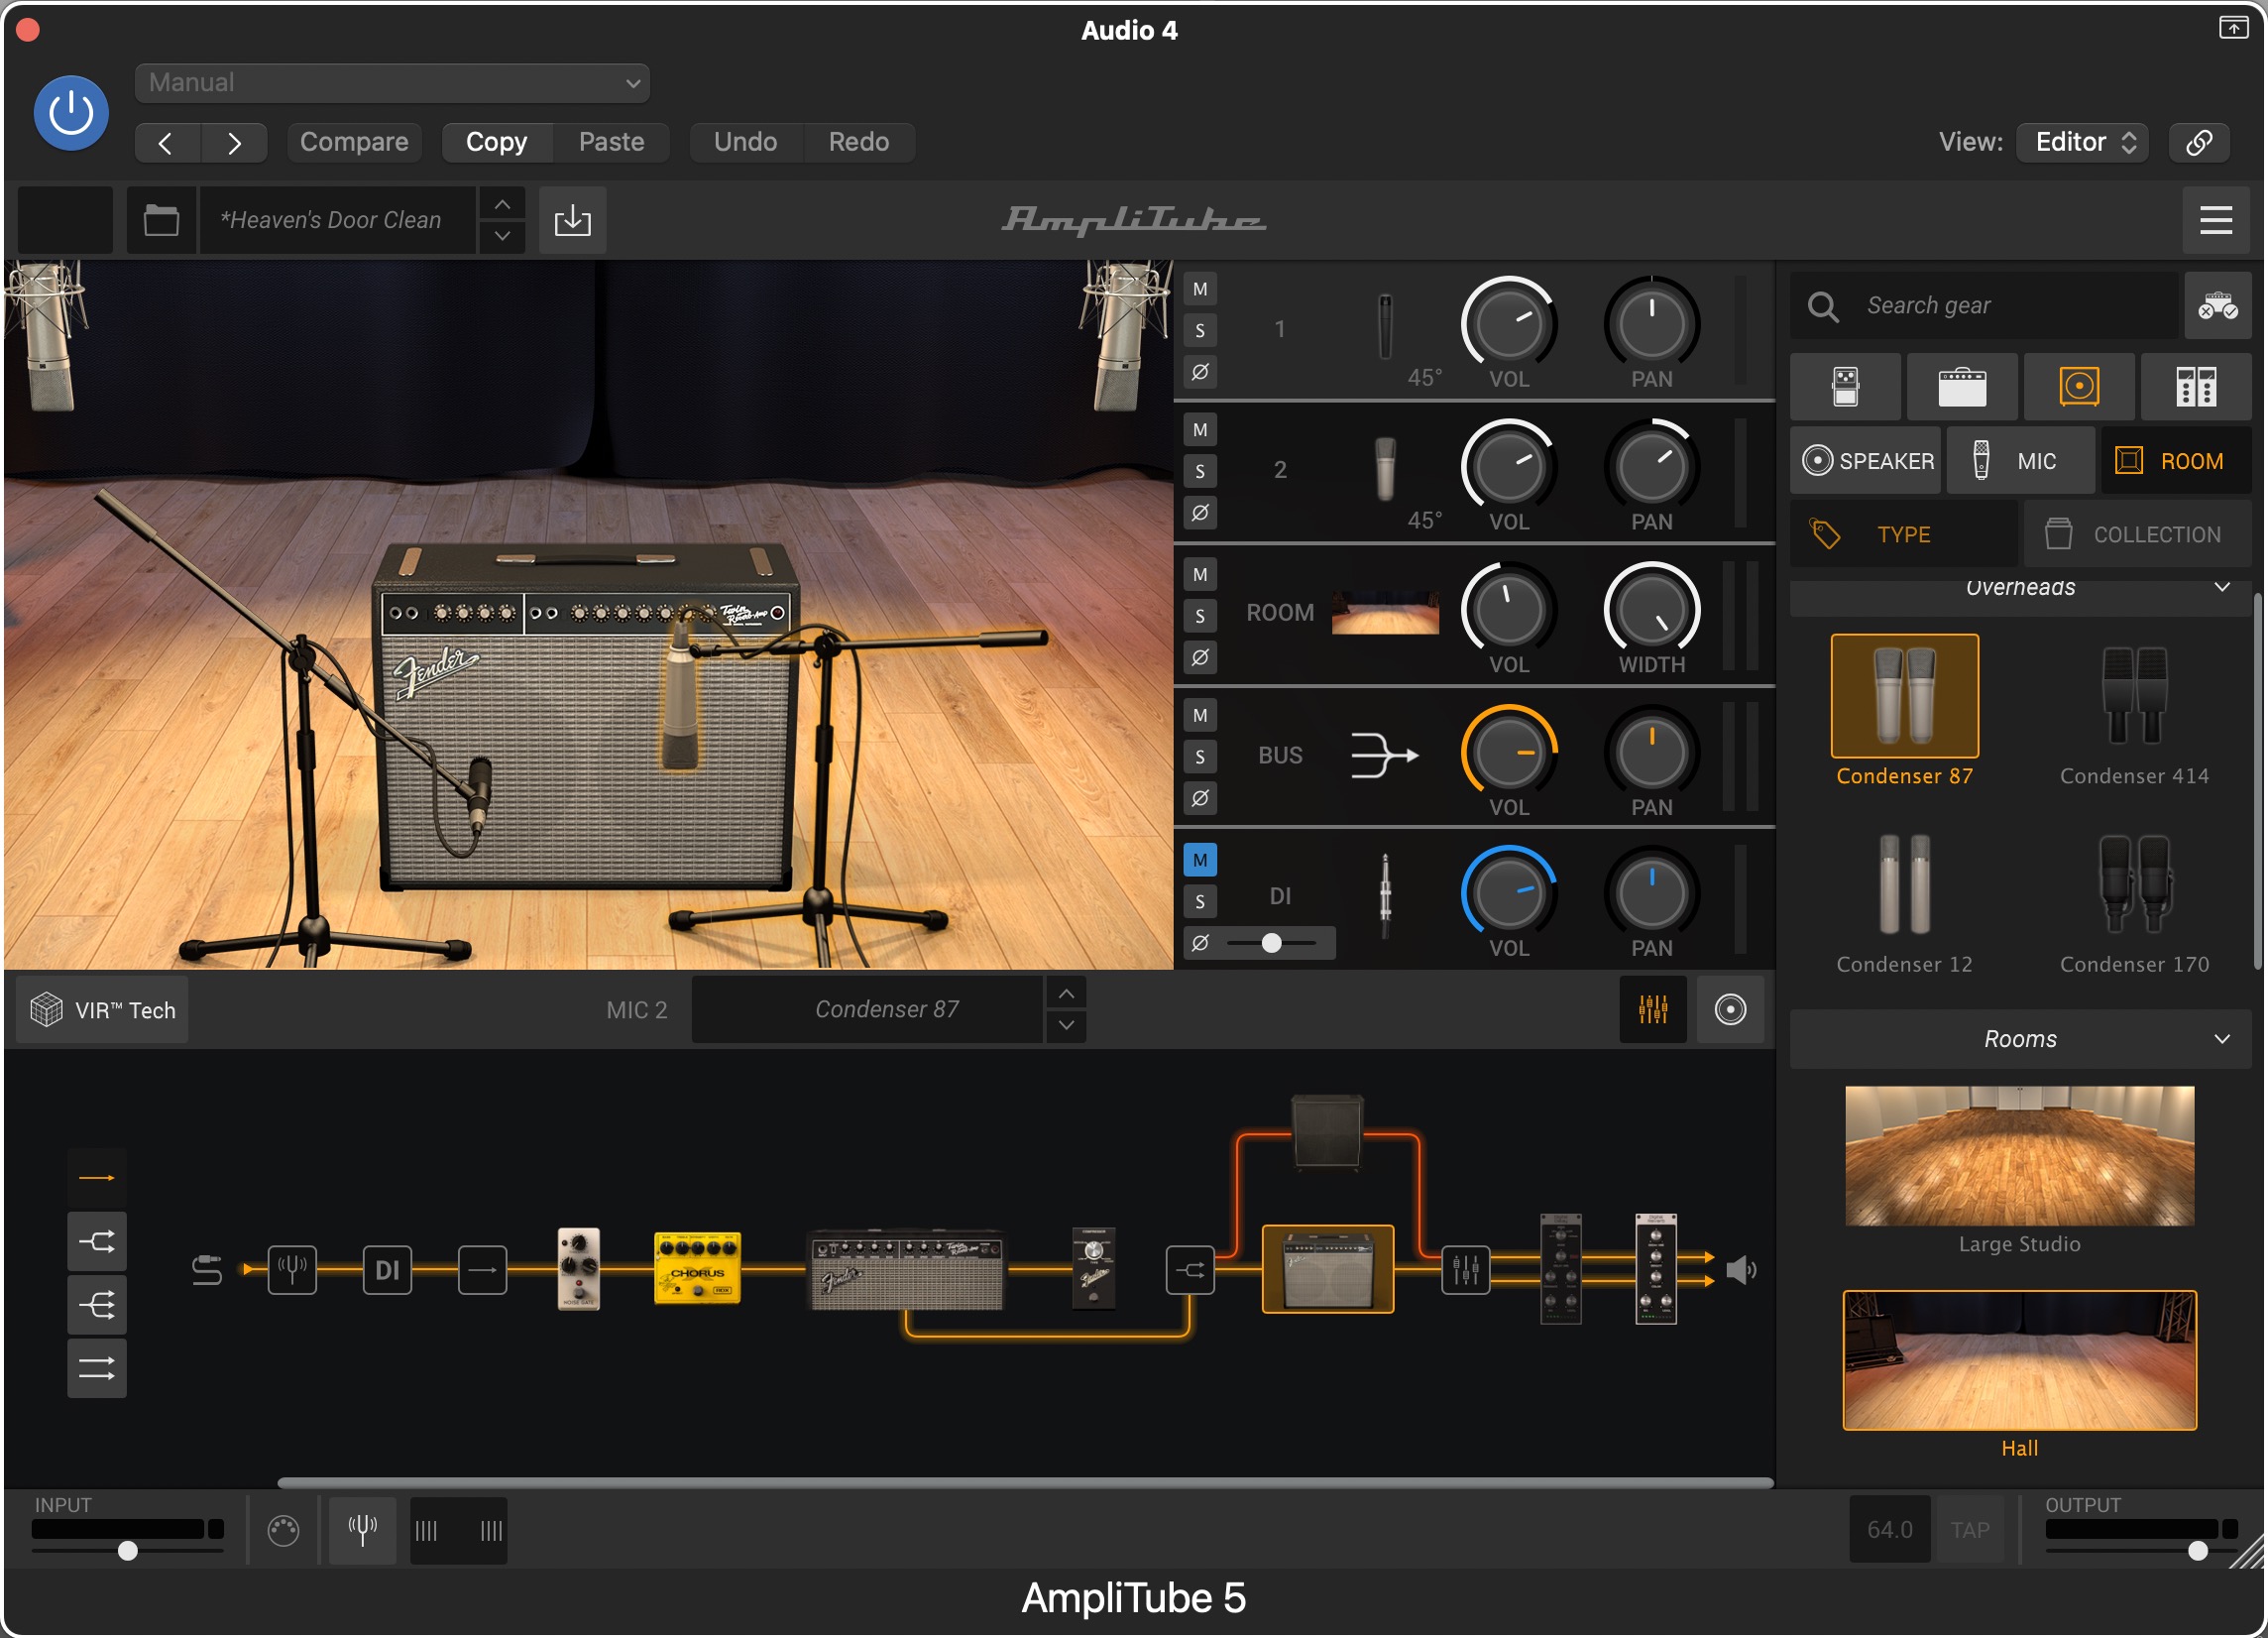This screenshot has width=2268, height=1638.
Task: Click the TAP tempo button
Action: point(1969,1529)
